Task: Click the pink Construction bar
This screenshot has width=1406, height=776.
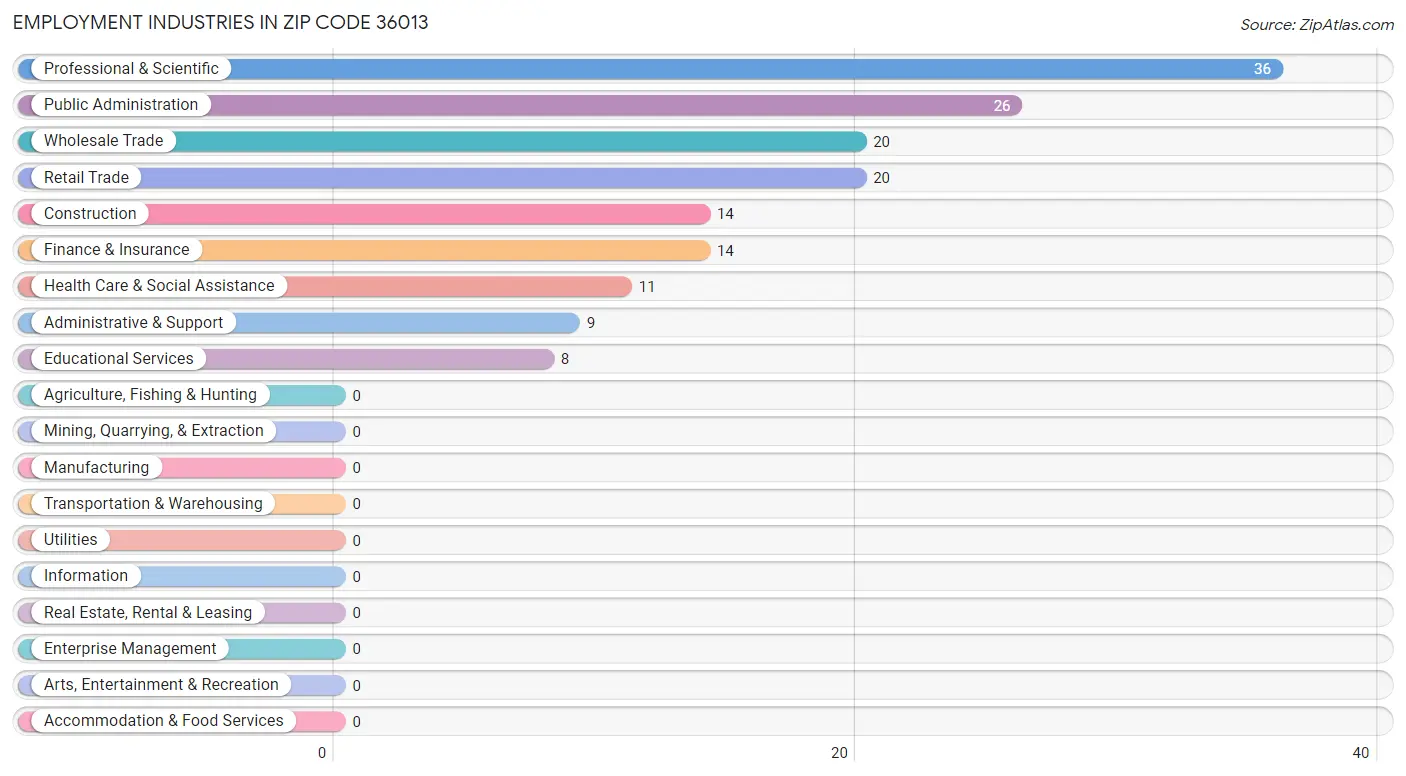Action: click(364, 214)
